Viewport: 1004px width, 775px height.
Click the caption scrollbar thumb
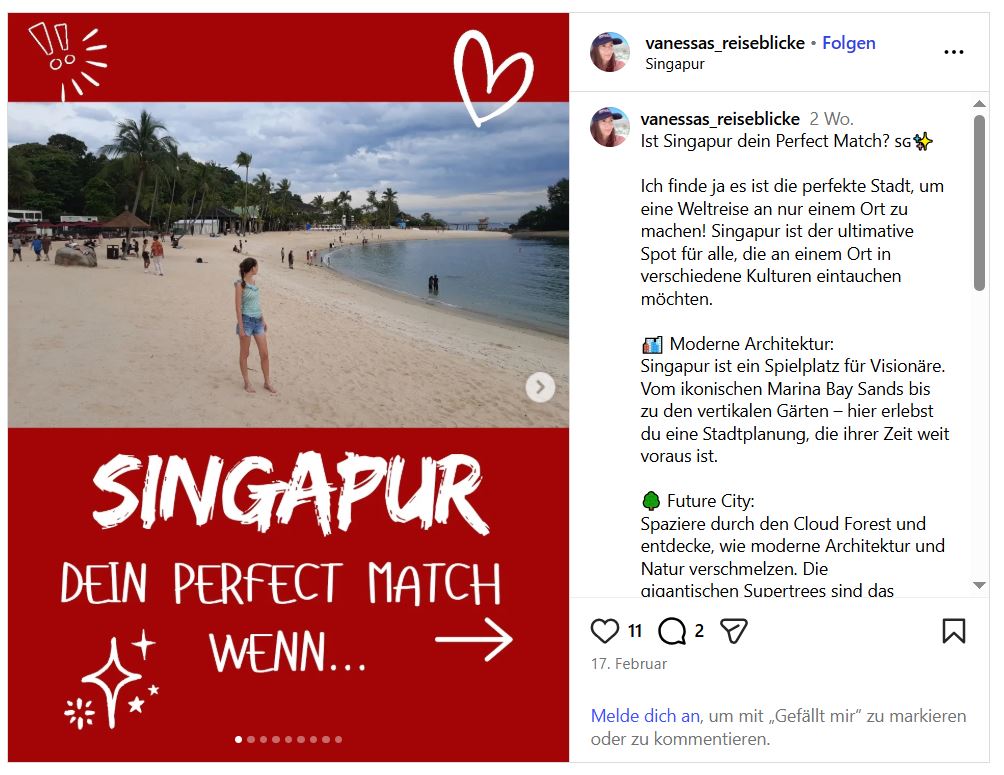pyautogui.click(x=979, y=203)
